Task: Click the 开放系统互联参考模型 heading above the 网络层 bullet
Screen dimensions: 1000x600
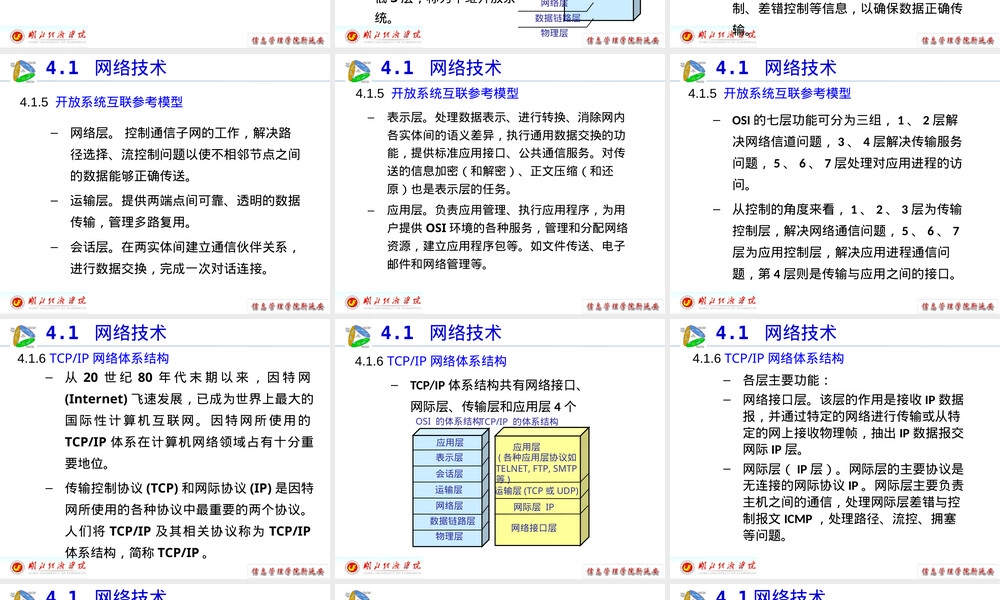Action: [x=119, y=102]
